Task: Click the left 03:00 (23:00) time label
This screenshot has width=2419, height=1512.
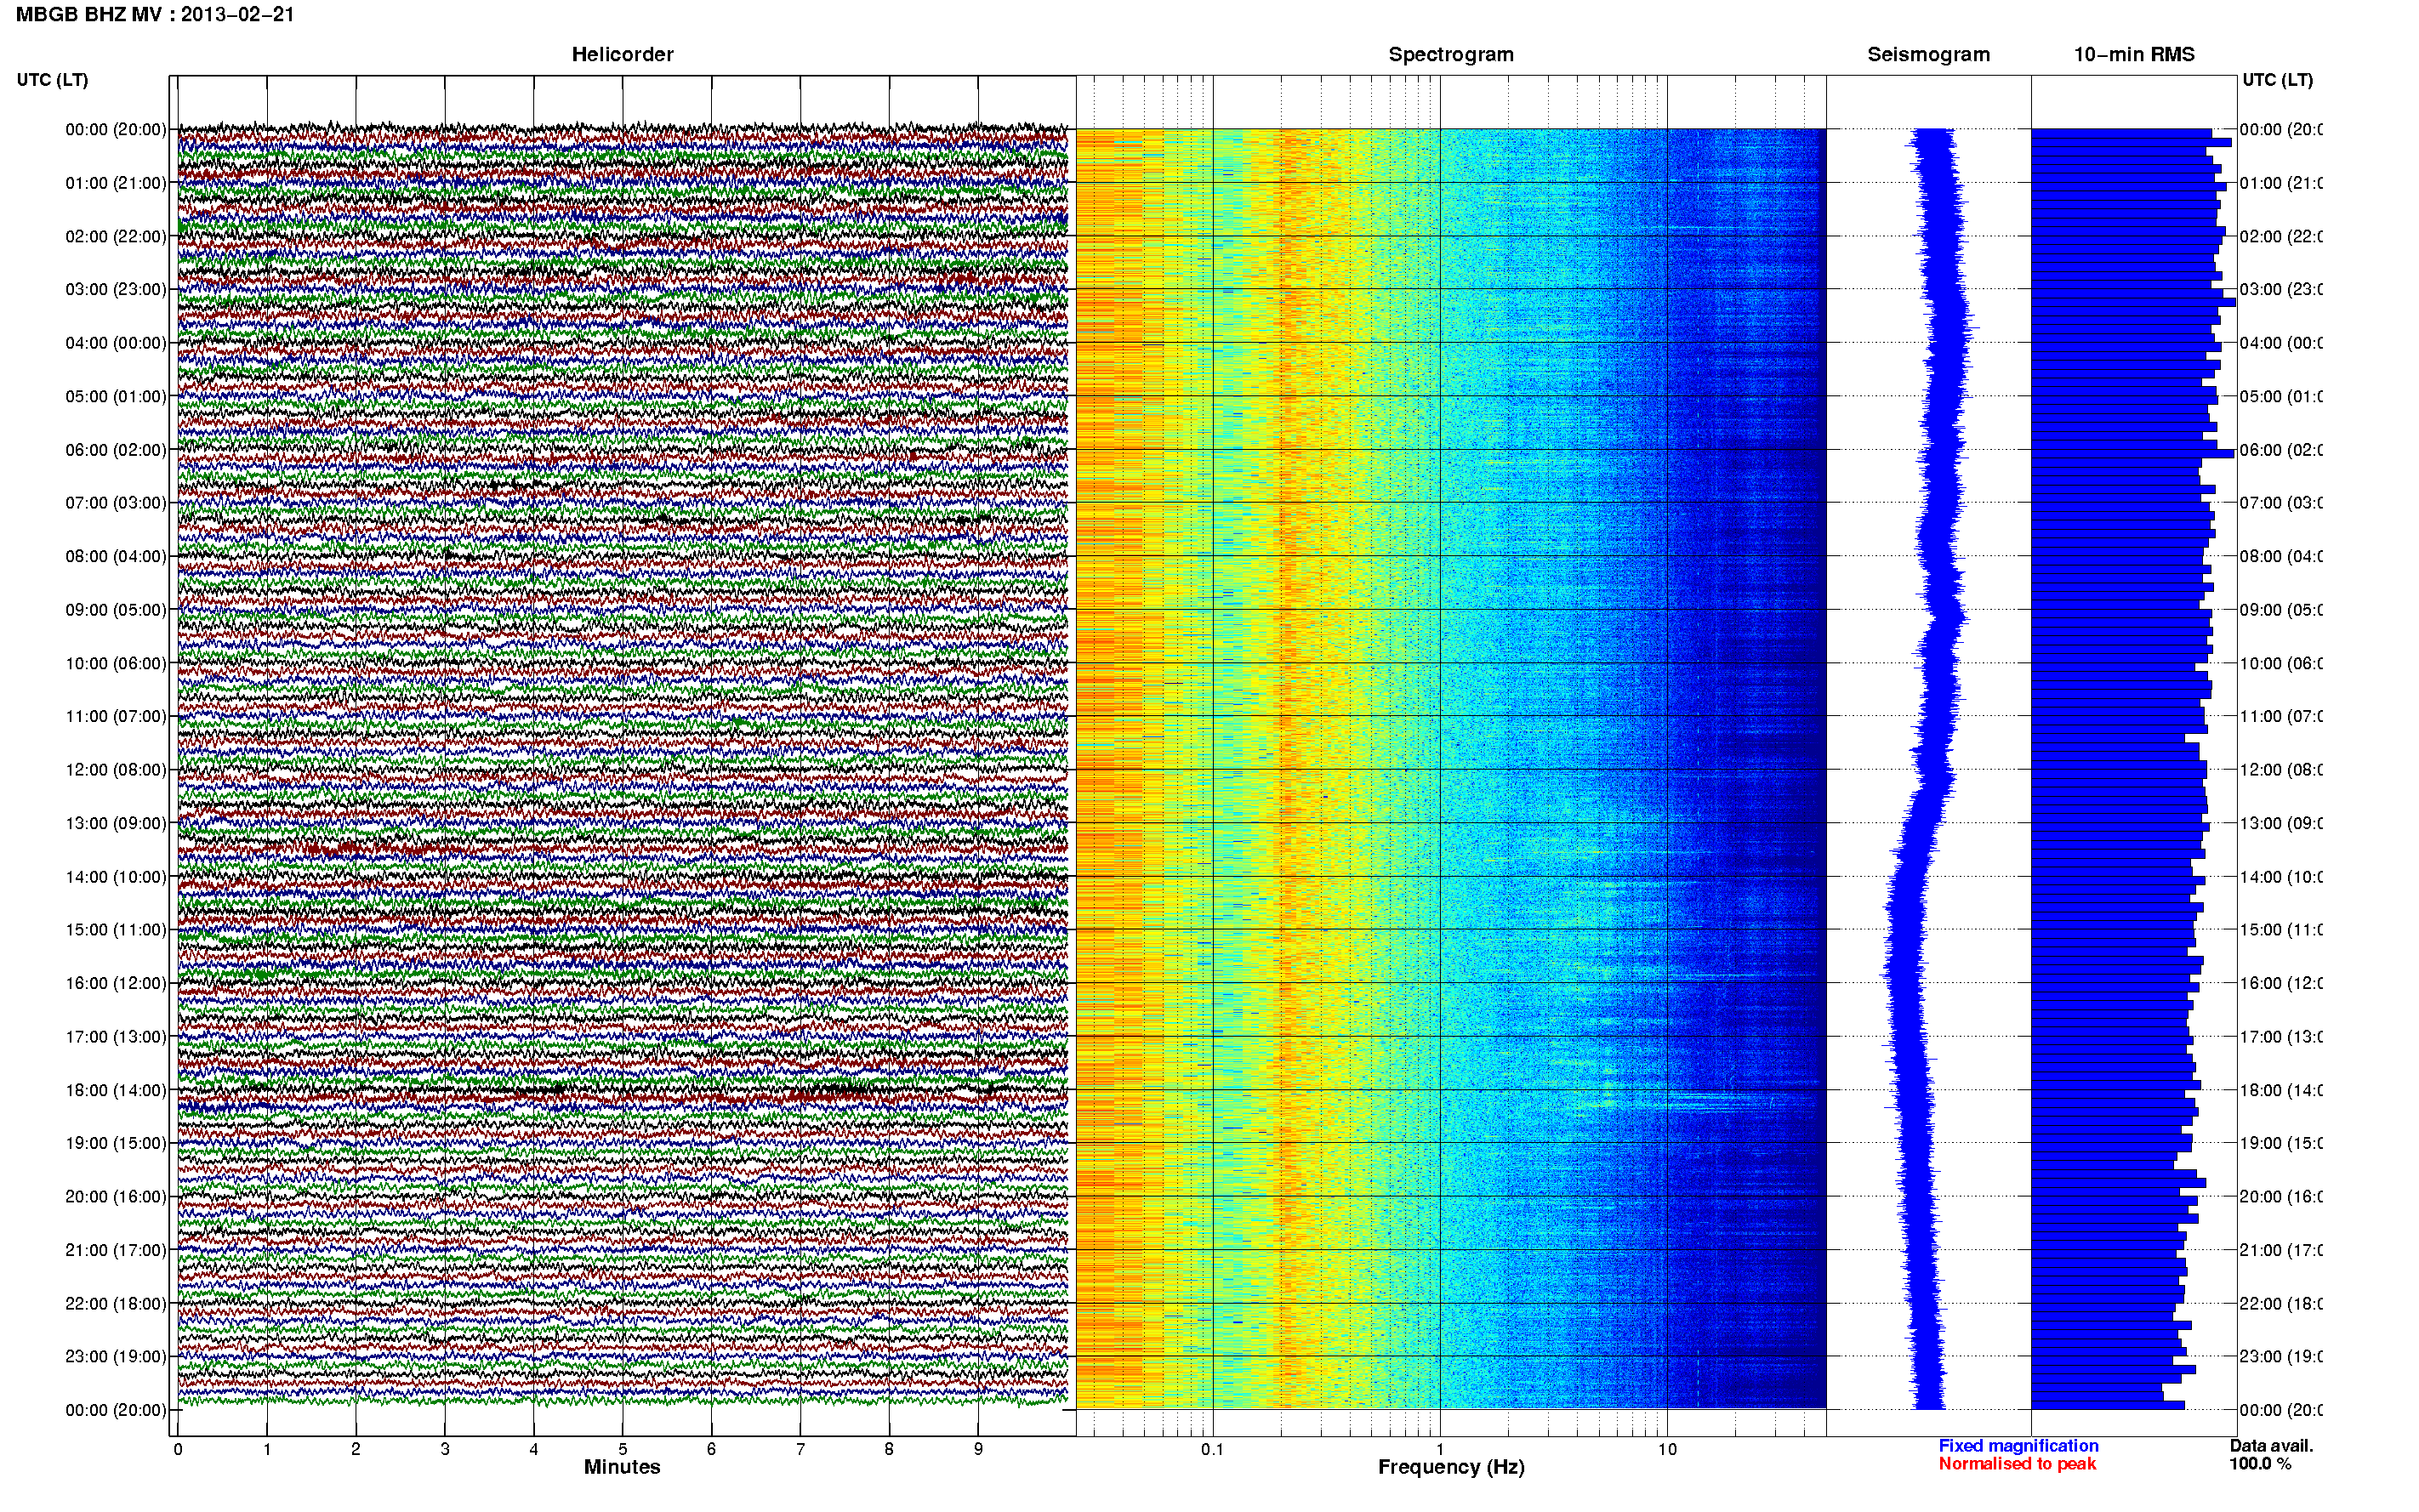Action: 116,289
